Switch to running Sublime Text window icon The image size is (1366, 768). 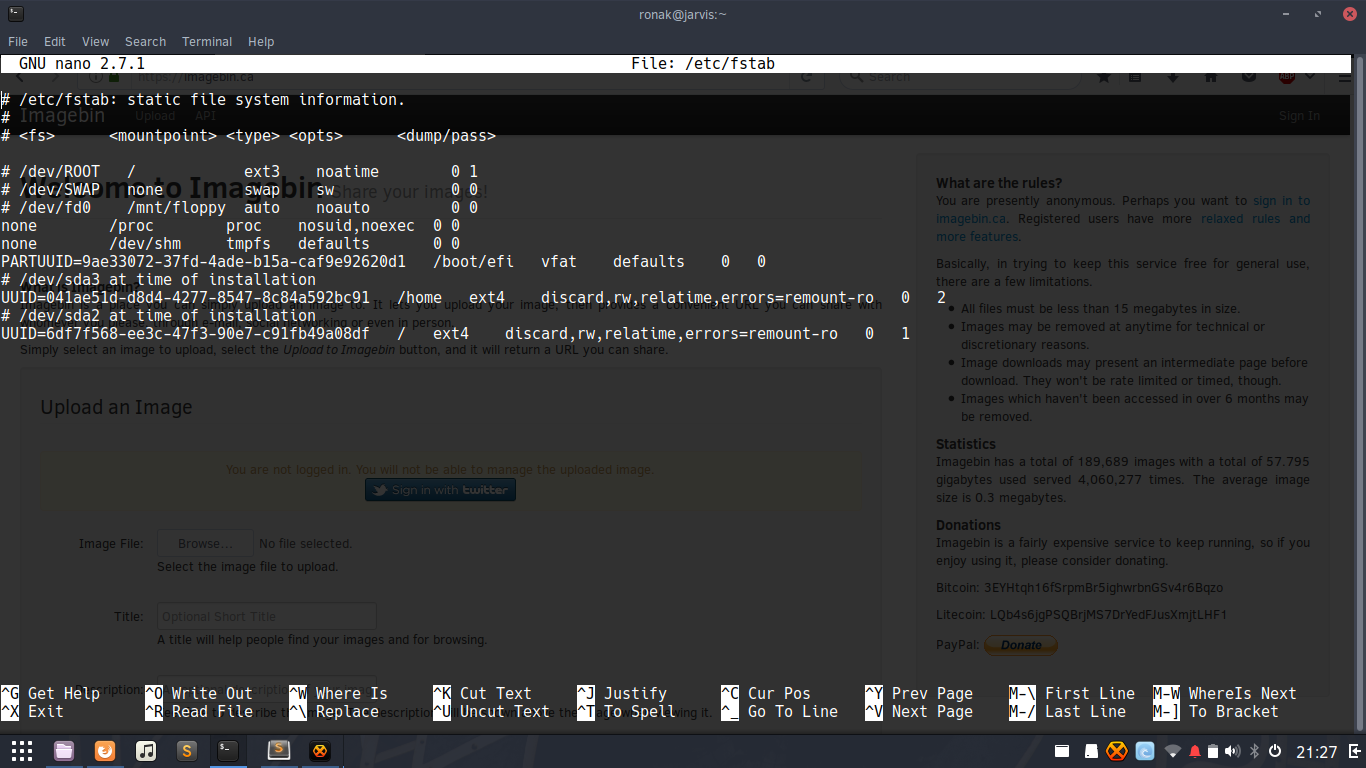click(278, 749)
